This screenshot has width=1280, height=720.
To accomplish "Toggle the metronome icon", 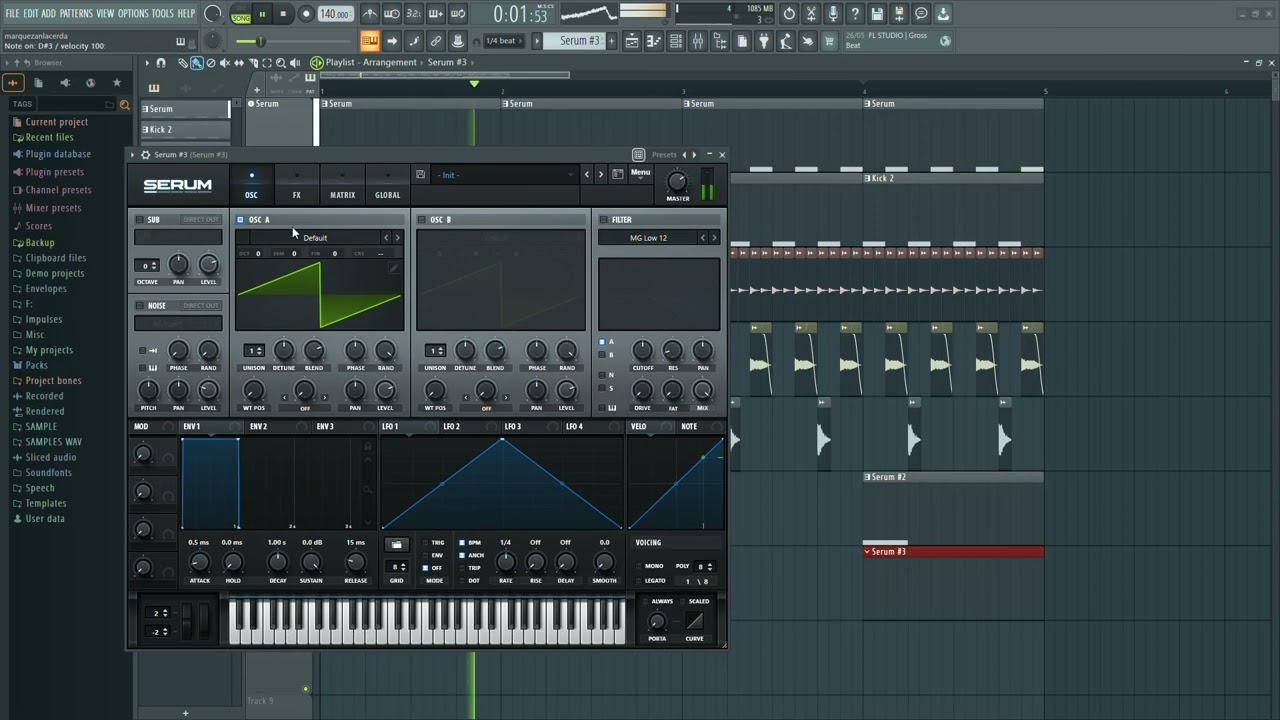I will pos(370,14).
